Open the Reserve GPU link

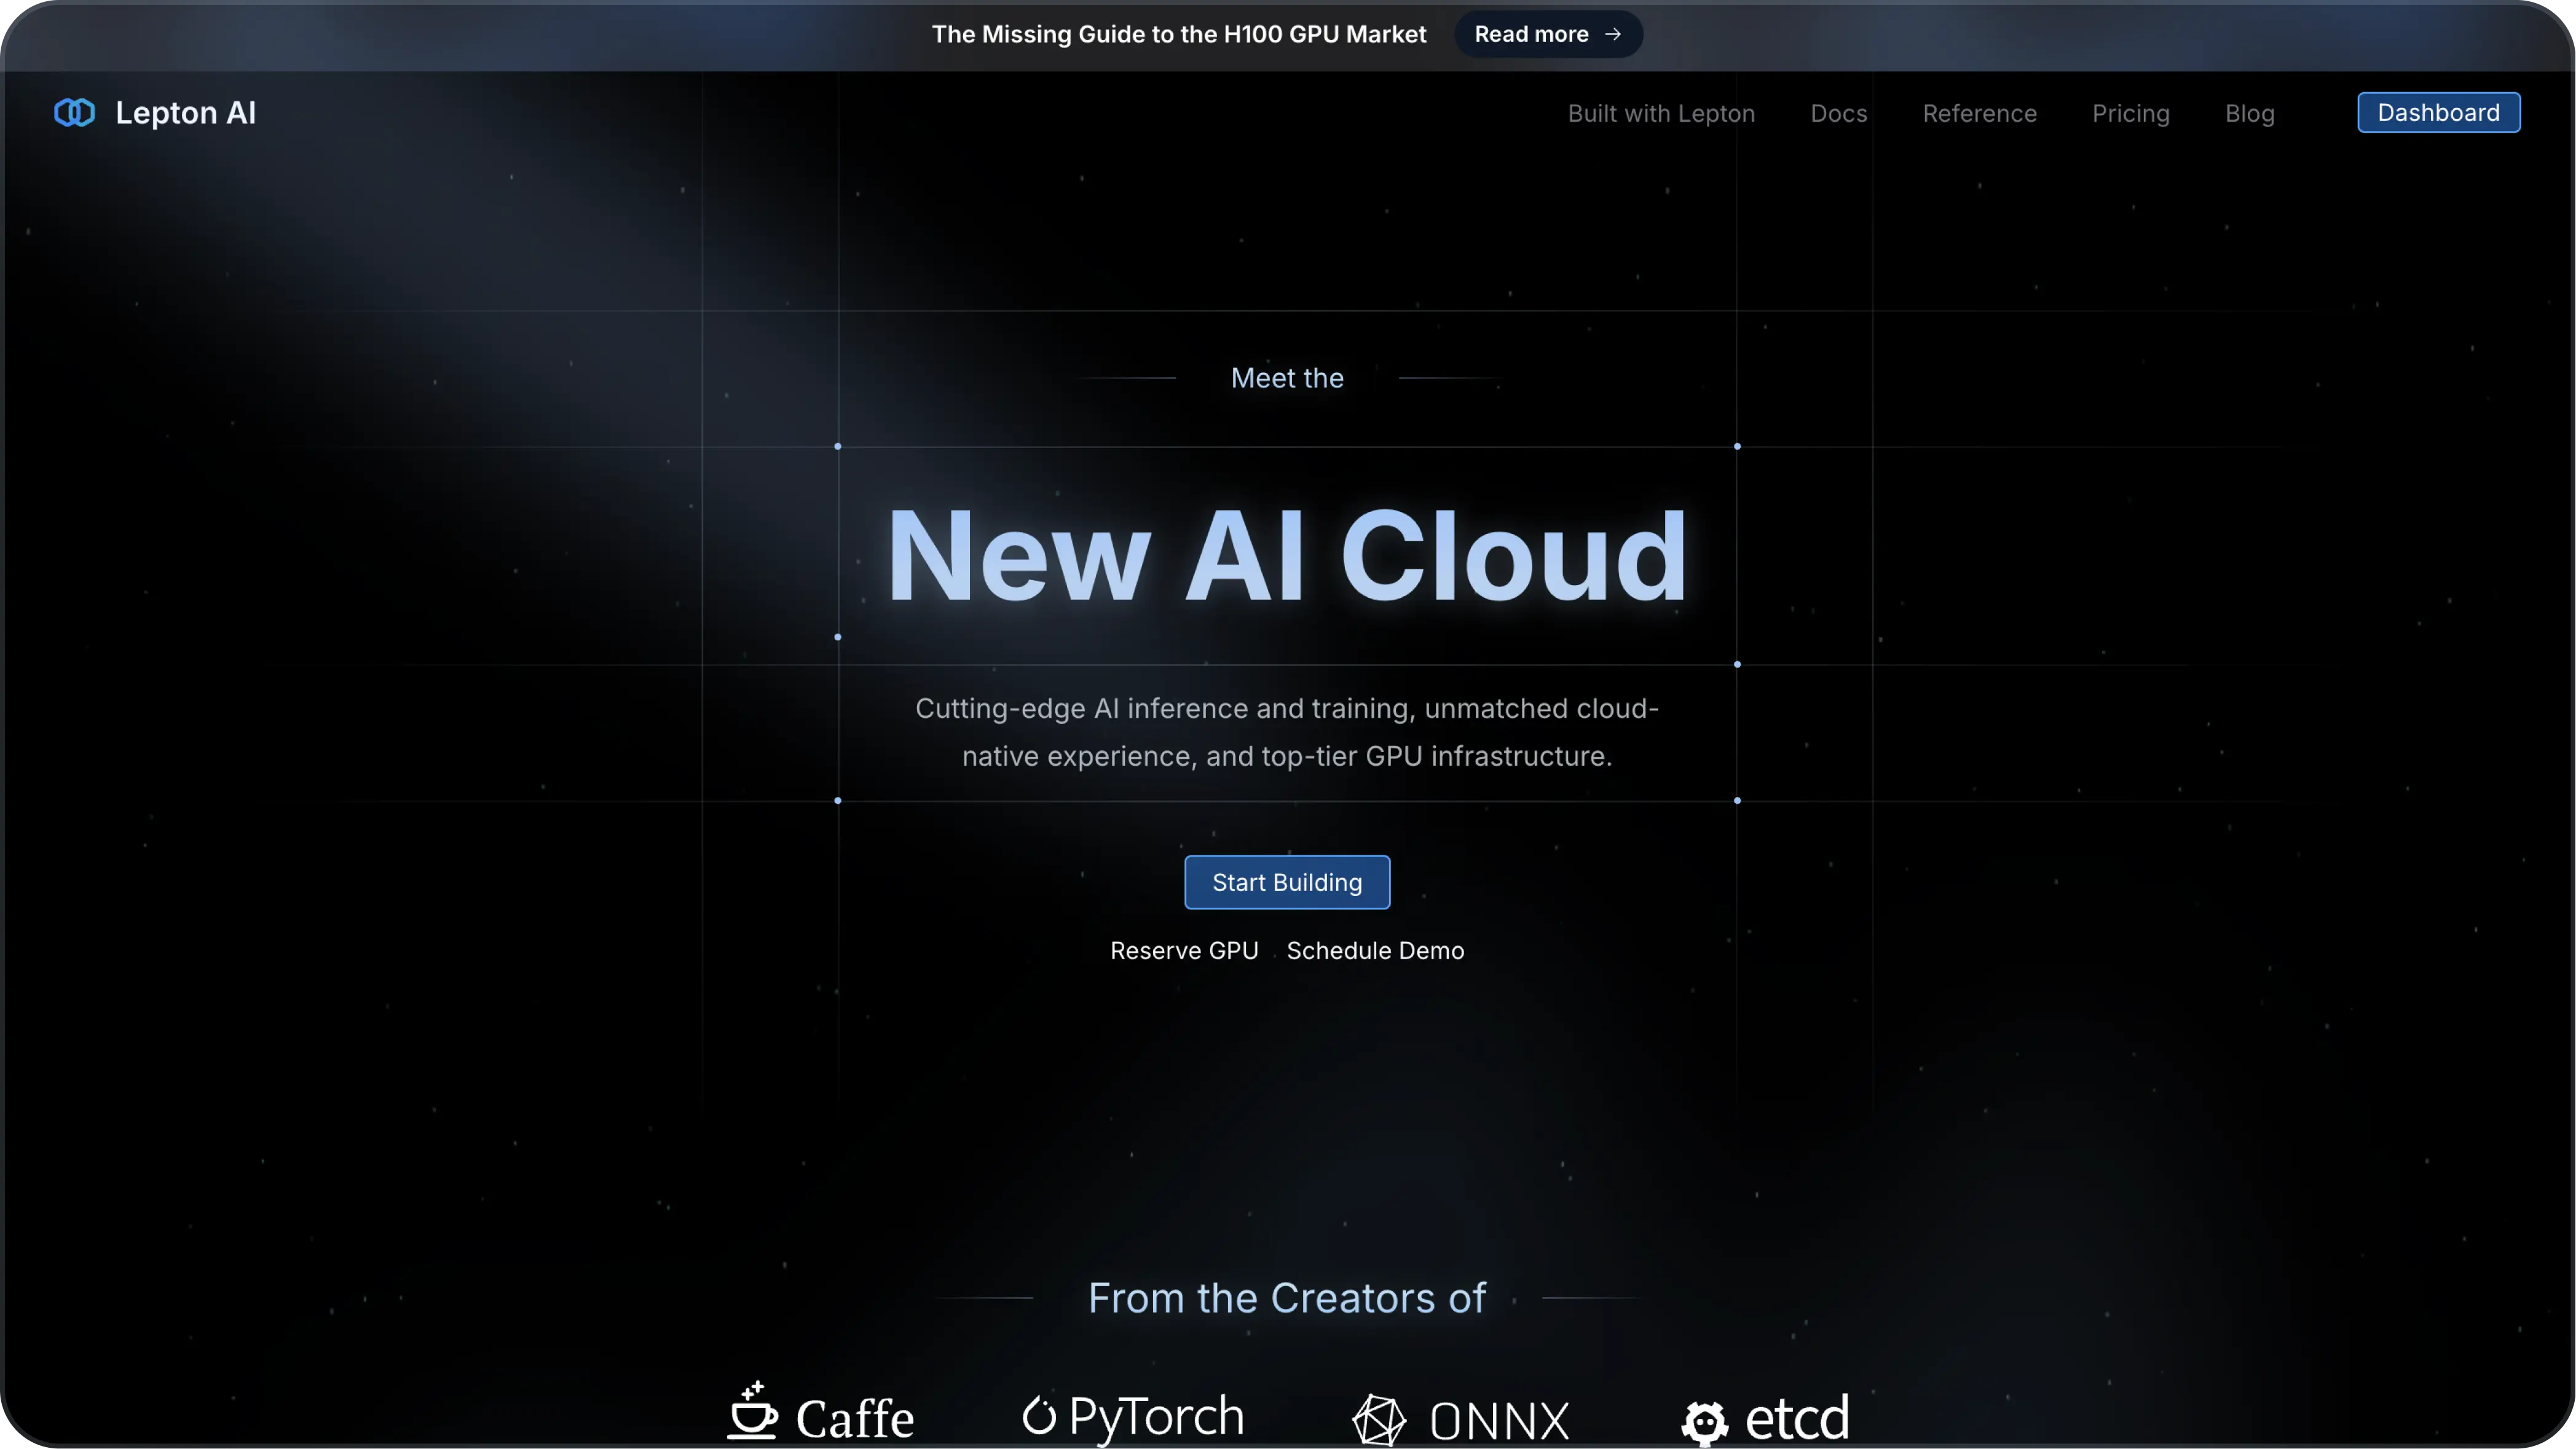[1184, 950]
